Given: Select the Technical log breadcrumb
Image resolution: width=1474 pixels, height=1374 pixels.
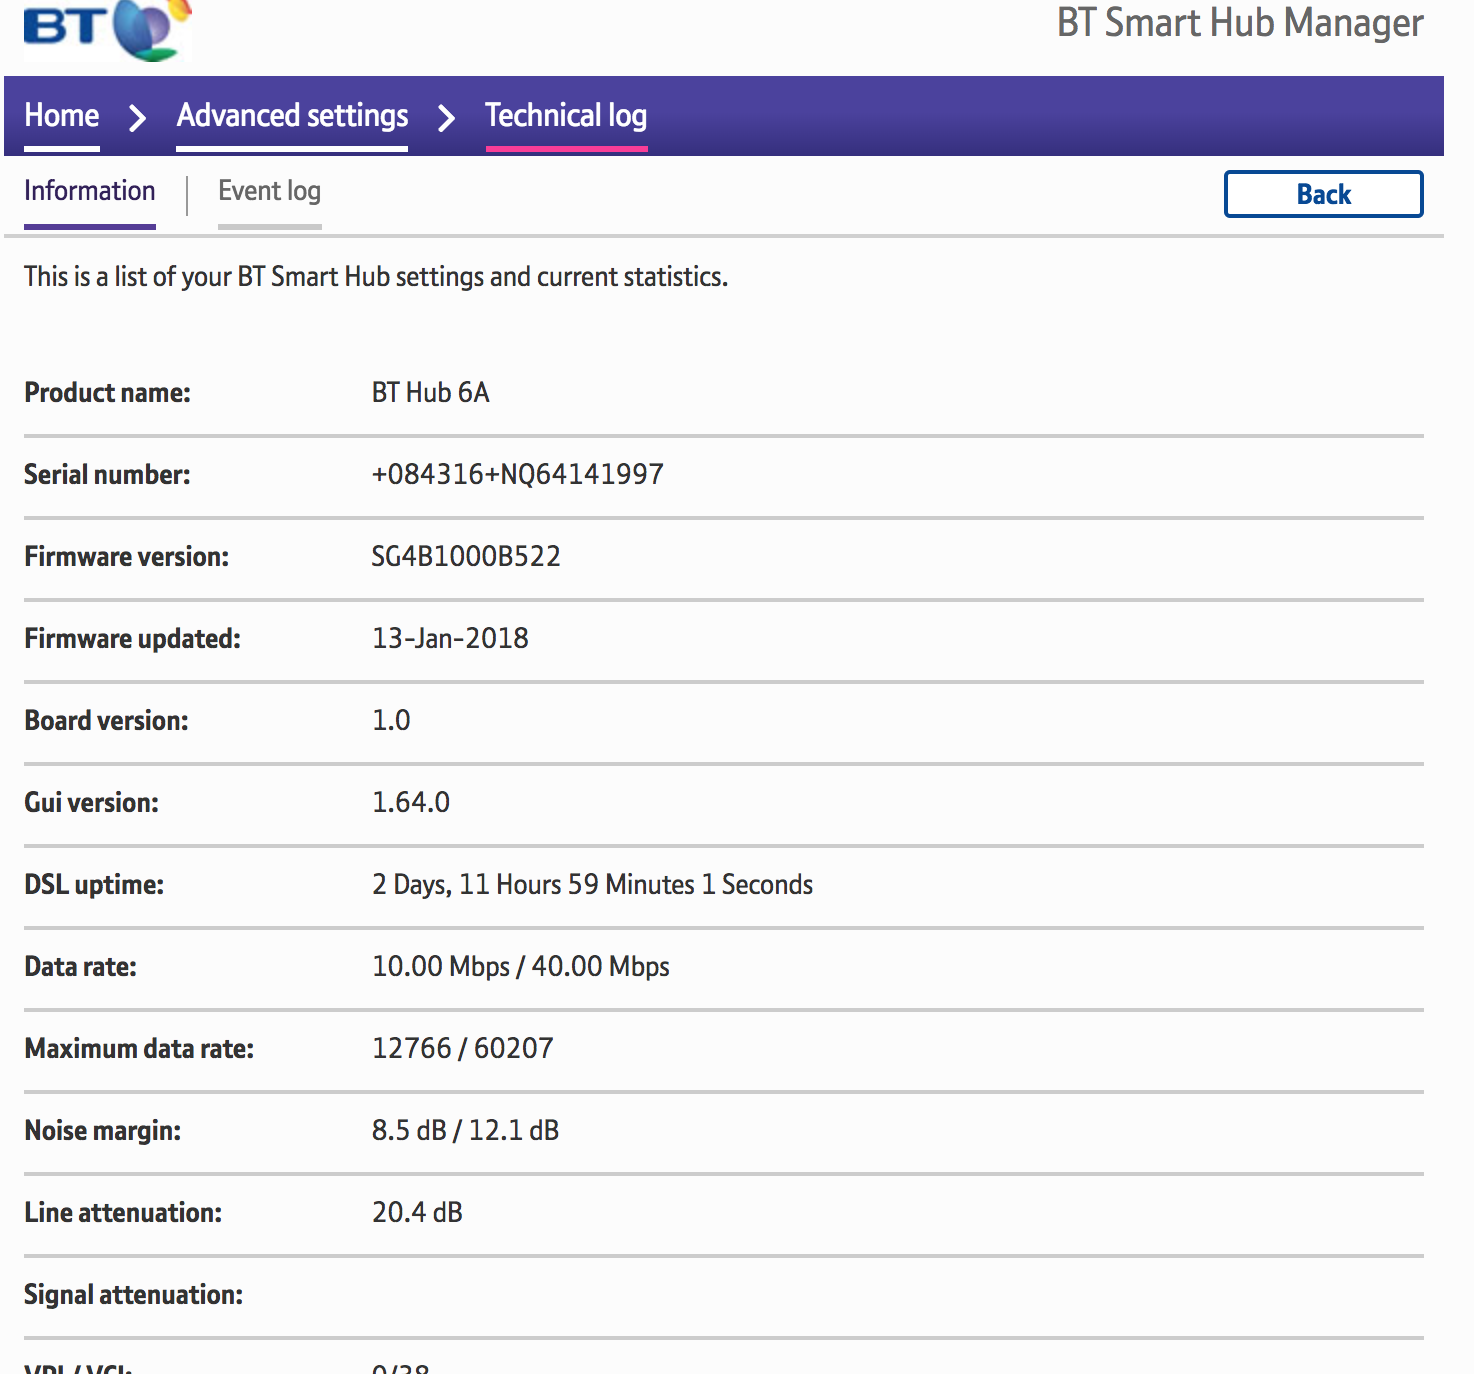Looking at the screenshot, I should [x=566, y=116].
